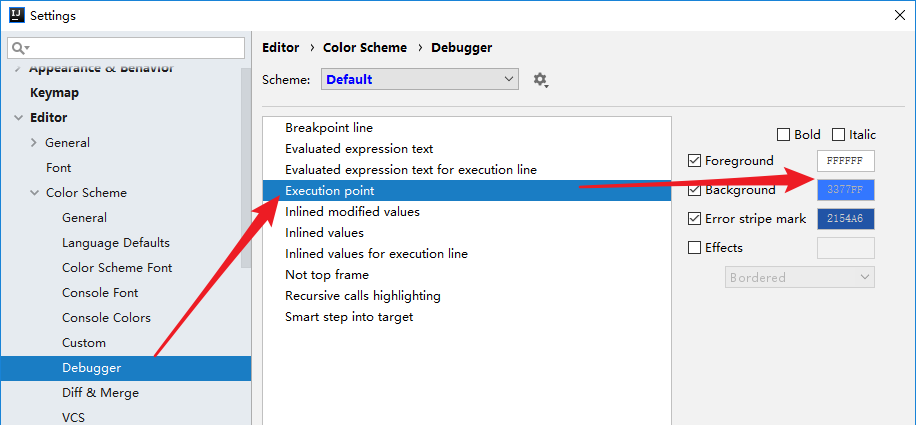Image resolution: width=916 pixels, height=425 pixels.
Task: Select Breakpoint line in the list
Action: coord(329,128)
